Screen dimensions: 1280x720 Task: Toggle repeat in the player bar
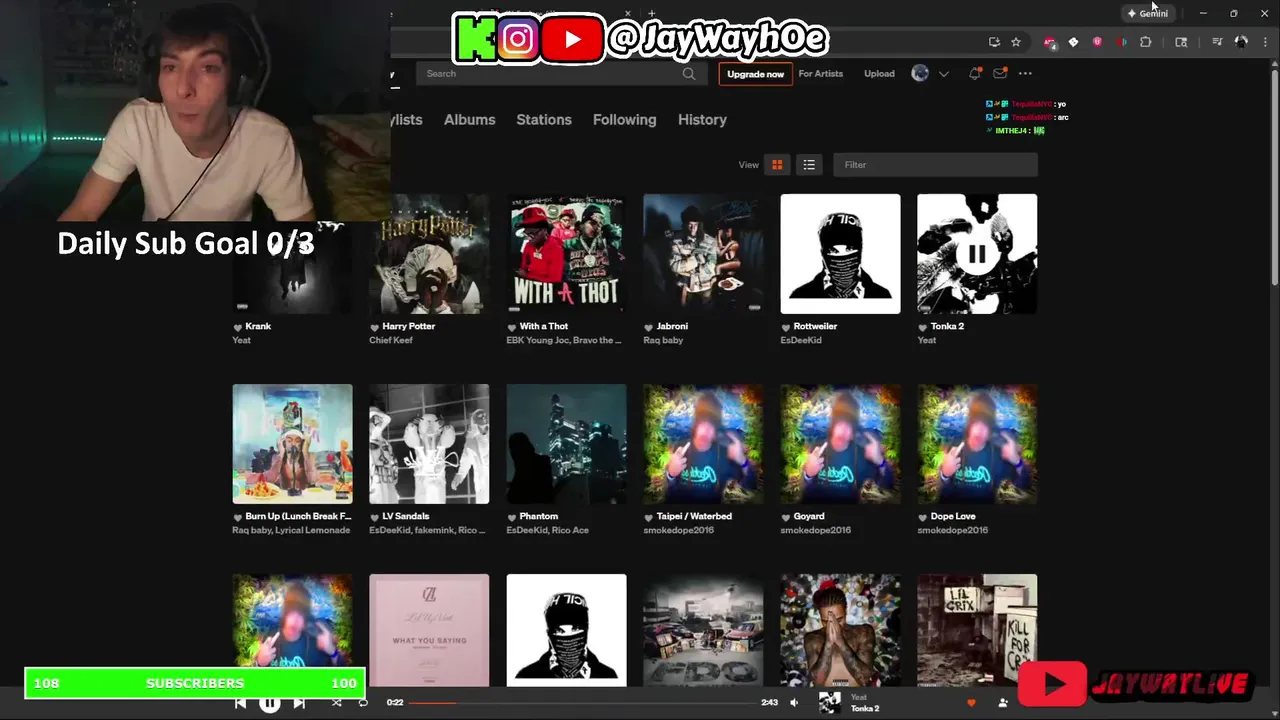363,703
